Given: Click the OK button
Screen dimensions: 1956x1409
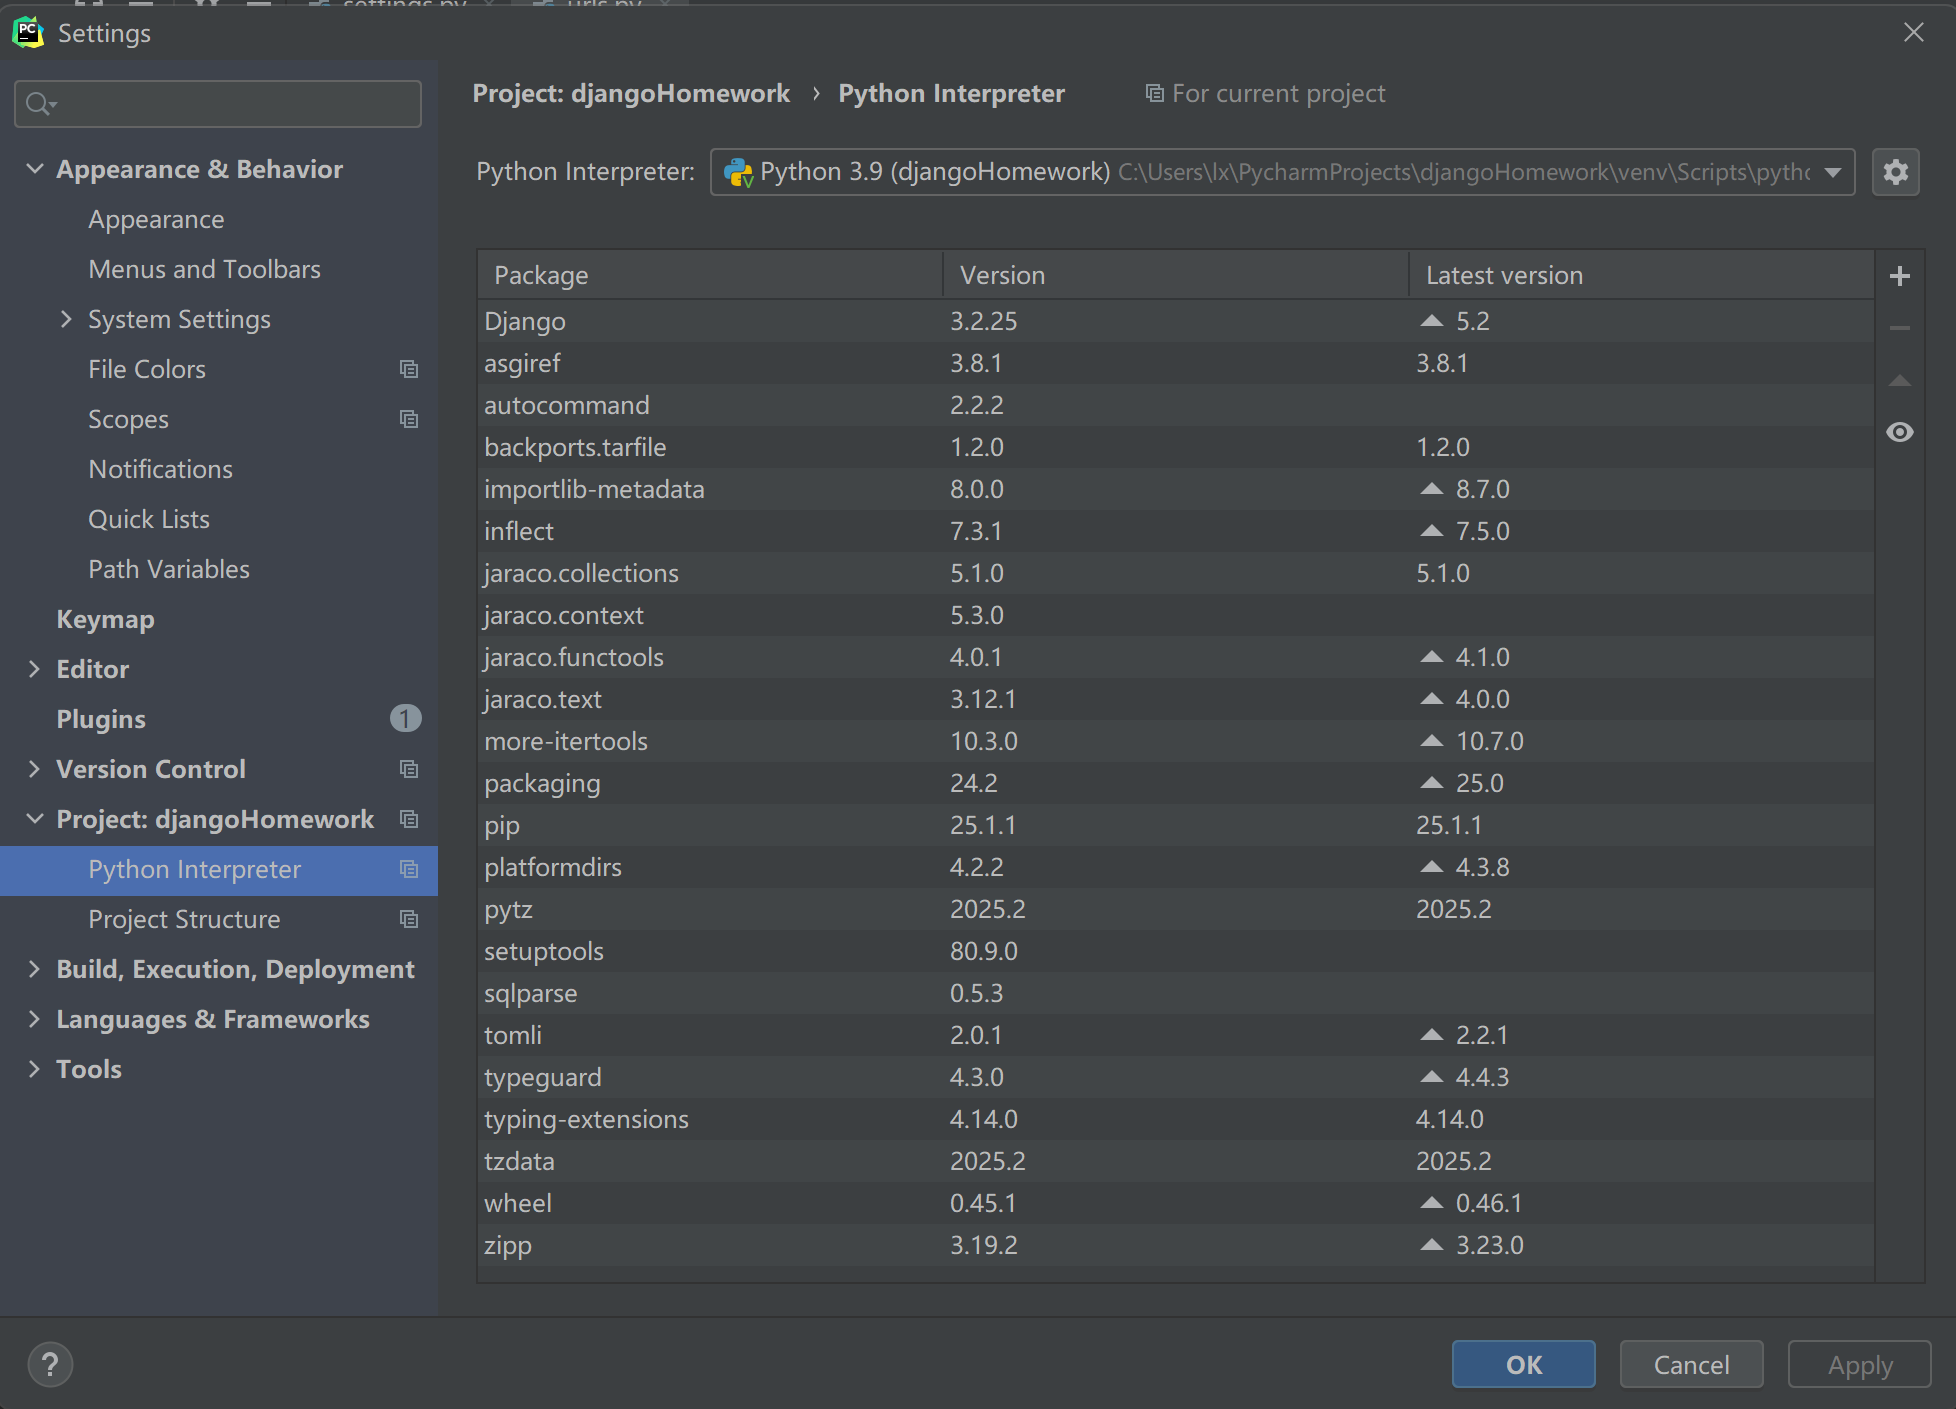Looking at the screenshot, I should [x=1523, y=1364].
